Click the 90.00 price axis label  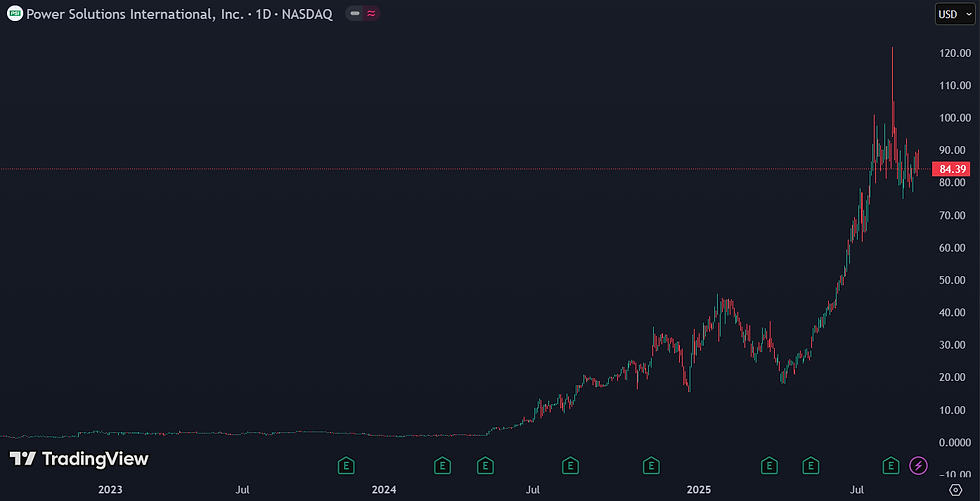(953, 151)
